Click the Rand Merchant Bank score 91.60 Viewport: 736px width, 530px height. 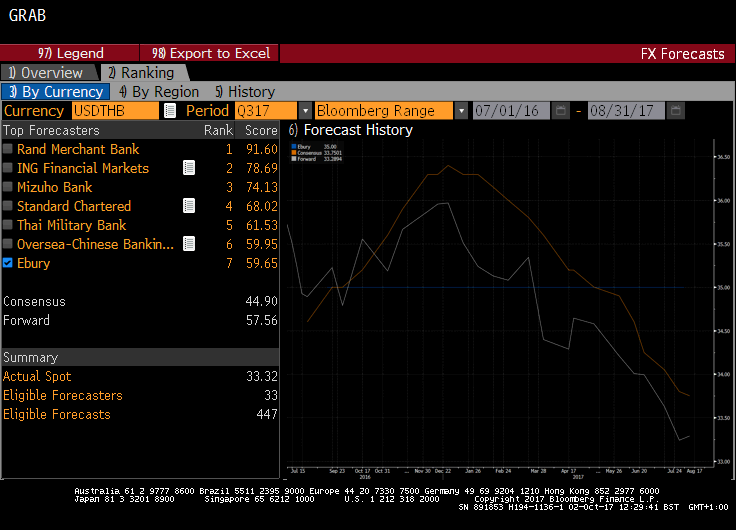pos(261,149)
